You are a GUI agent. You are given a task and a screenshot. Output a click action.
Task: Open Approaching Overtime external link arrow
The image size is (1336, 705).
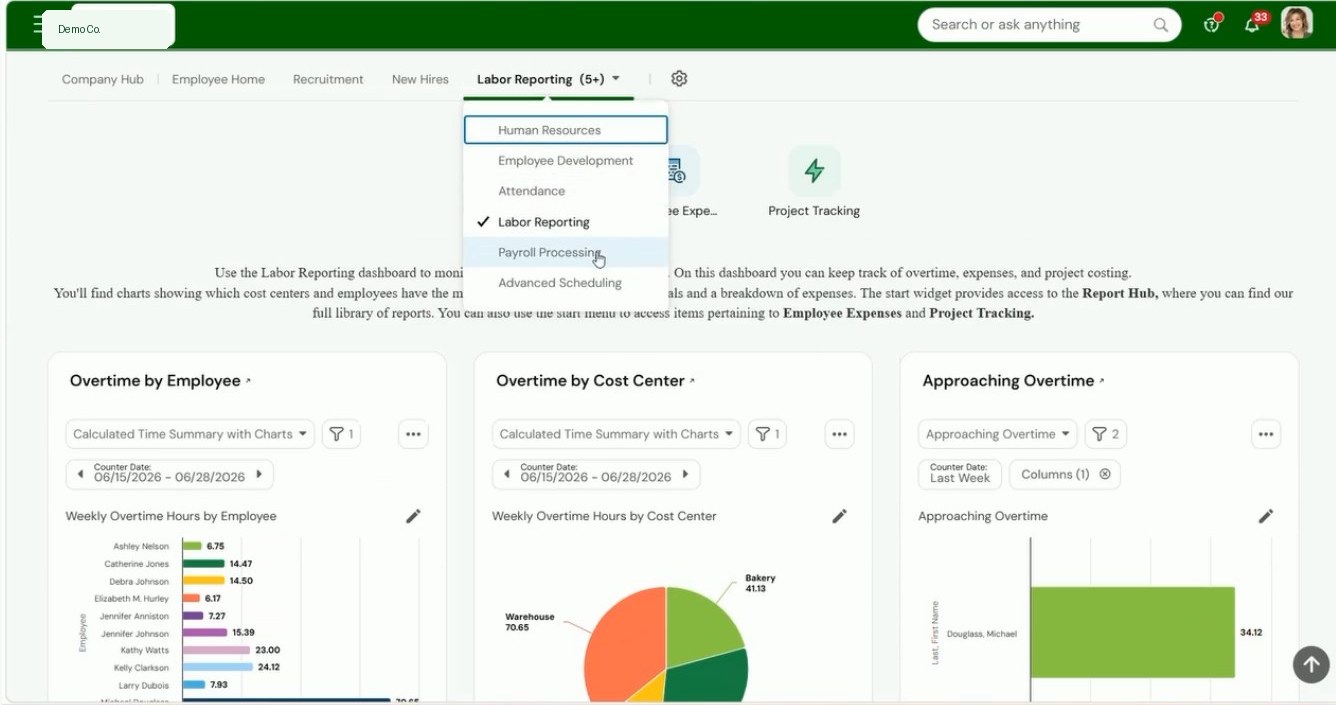[x=1102, y=381]
